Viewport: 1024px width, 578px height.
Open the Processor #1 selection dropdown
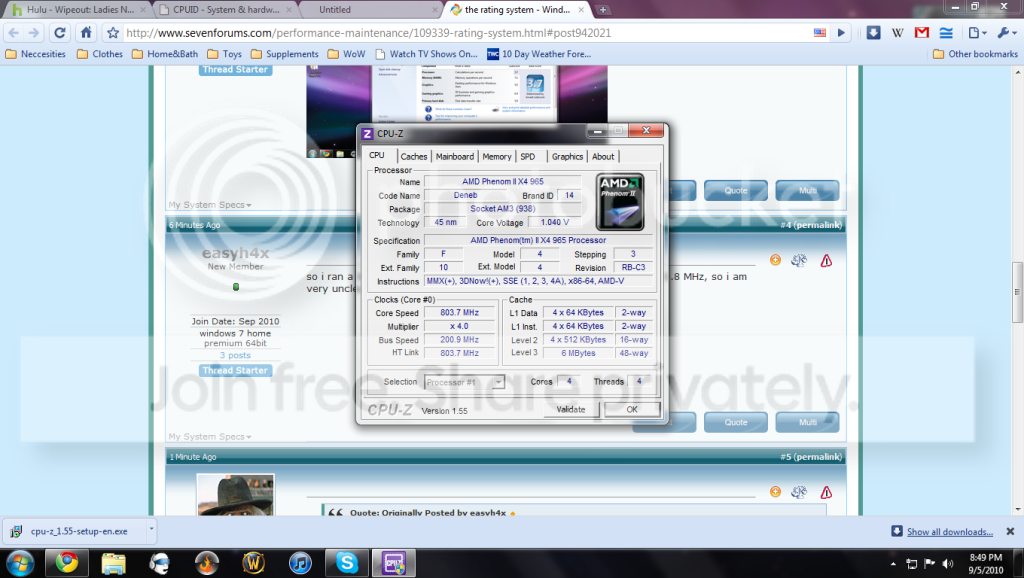pyautogui.click(x=464, y=382)
